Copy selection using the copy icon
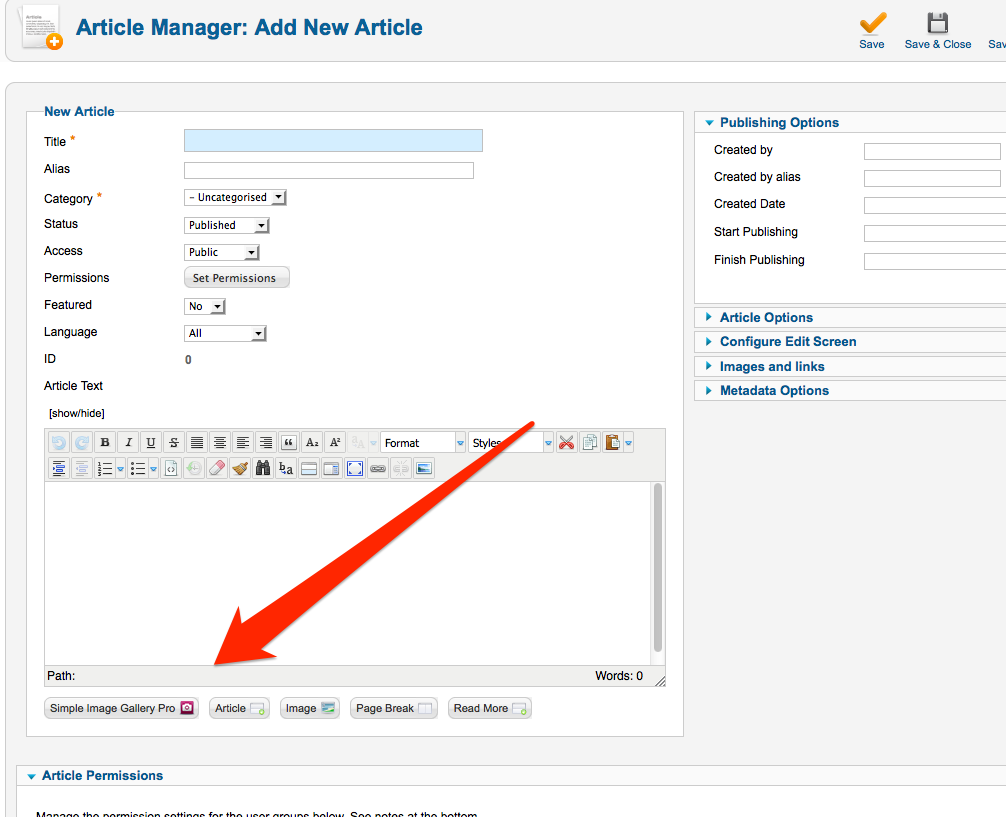Screen dimensions: 1006x817 click(x=590, y=443)
